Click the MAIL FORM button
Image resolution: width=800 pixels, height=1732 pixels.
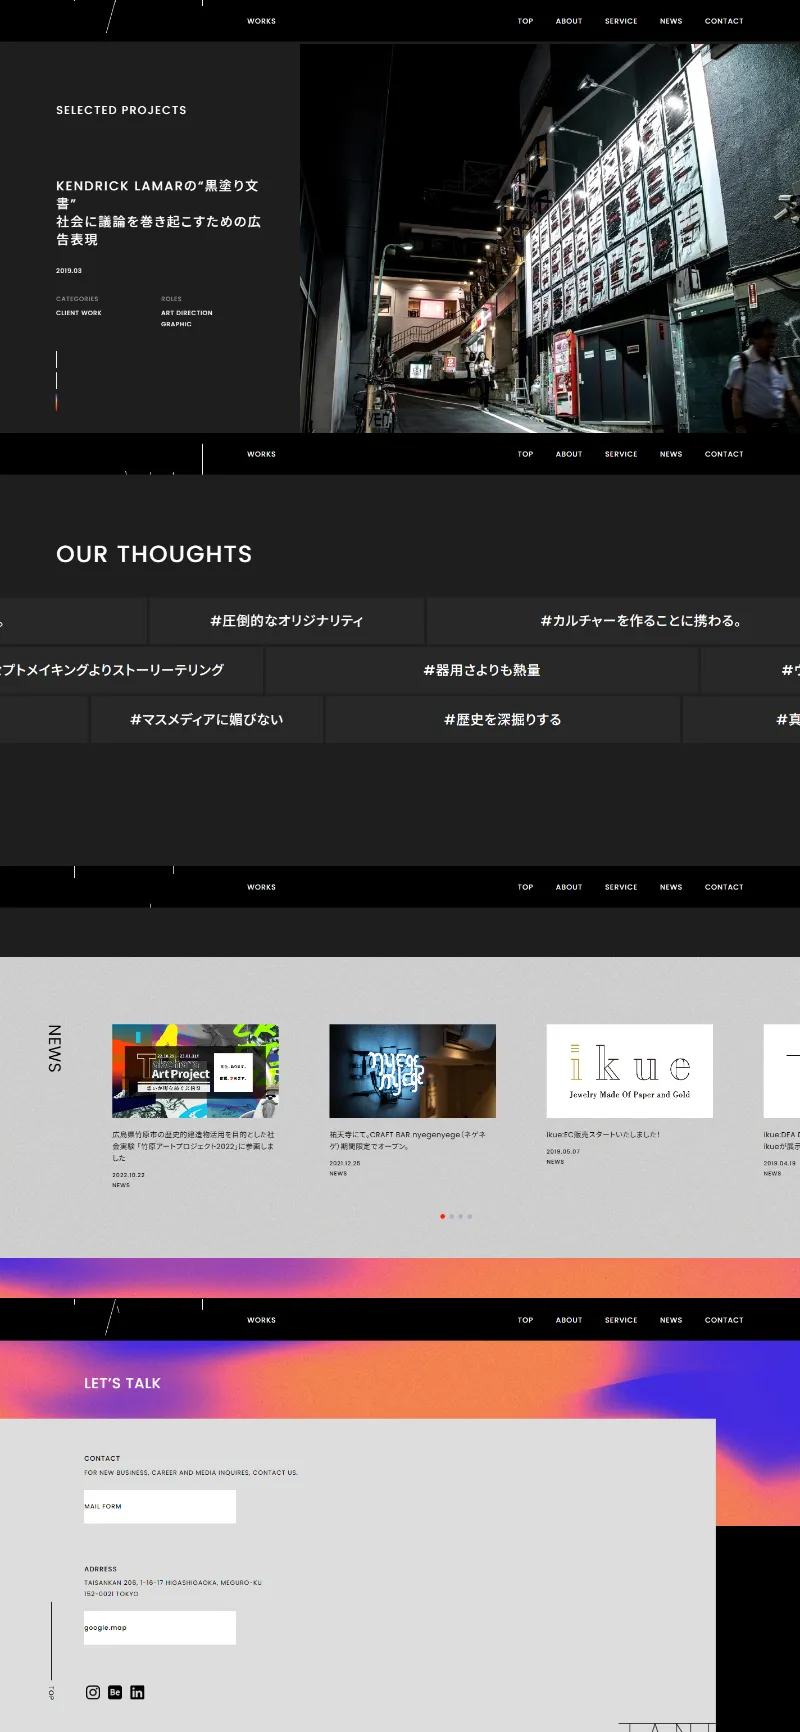[x=160, y=1506]
